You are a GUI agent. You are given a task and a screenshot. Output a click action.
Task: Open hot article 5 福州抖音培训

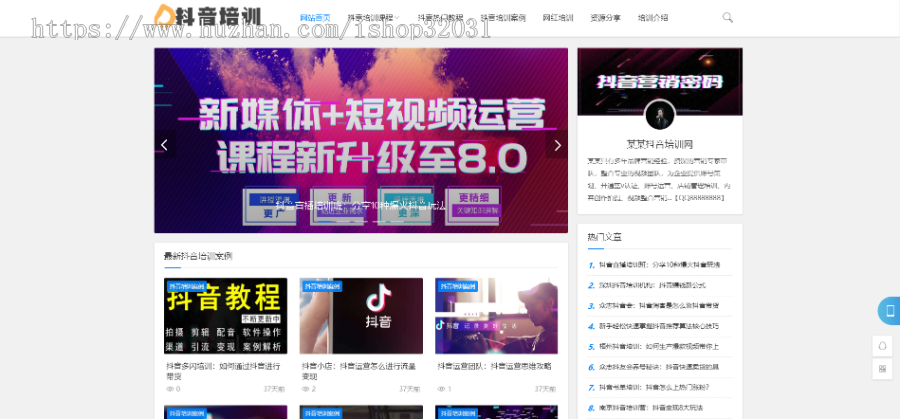pyautogui.click(x=659, y=347)
